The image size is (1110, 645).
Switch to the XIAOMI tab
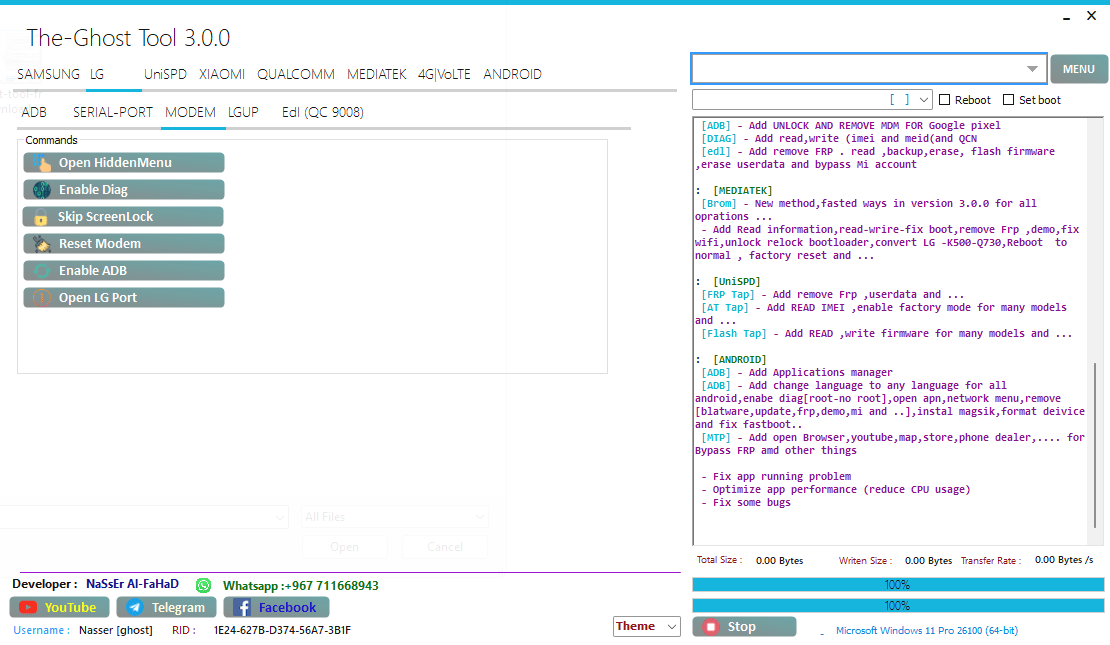pyautogui.click(x=222, y=74)
